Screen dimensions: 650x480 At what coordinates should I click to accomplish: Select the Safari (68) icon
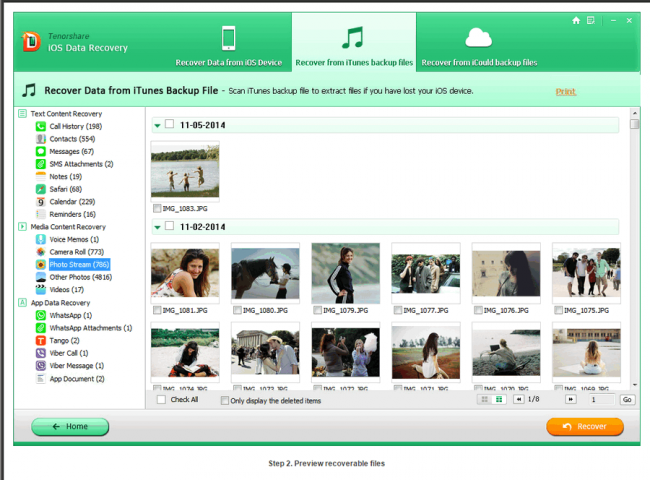pyautogui.click(x=41, y=189)
